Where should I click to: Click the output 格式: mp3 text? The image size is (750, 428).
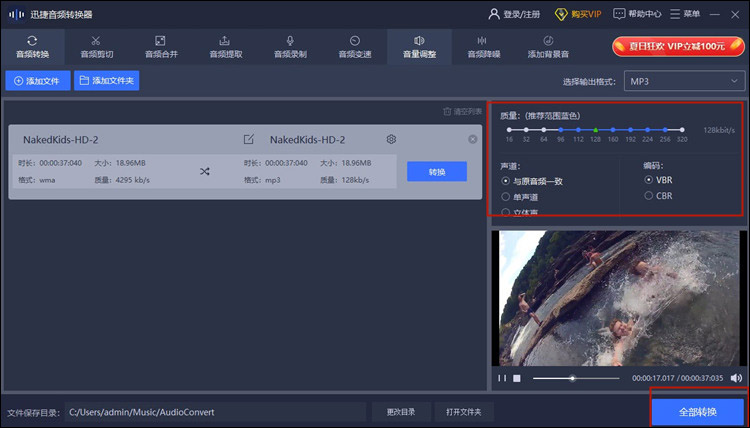(262, 180)
